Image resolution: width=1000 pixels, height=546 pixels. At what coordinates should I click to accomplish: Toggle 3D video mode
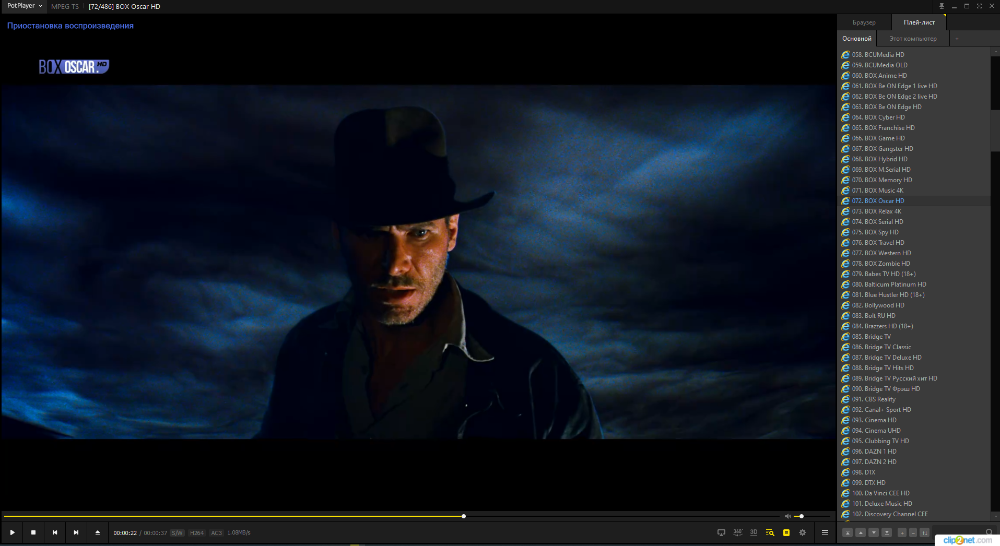pyautogui.click(x=753, y=533)
